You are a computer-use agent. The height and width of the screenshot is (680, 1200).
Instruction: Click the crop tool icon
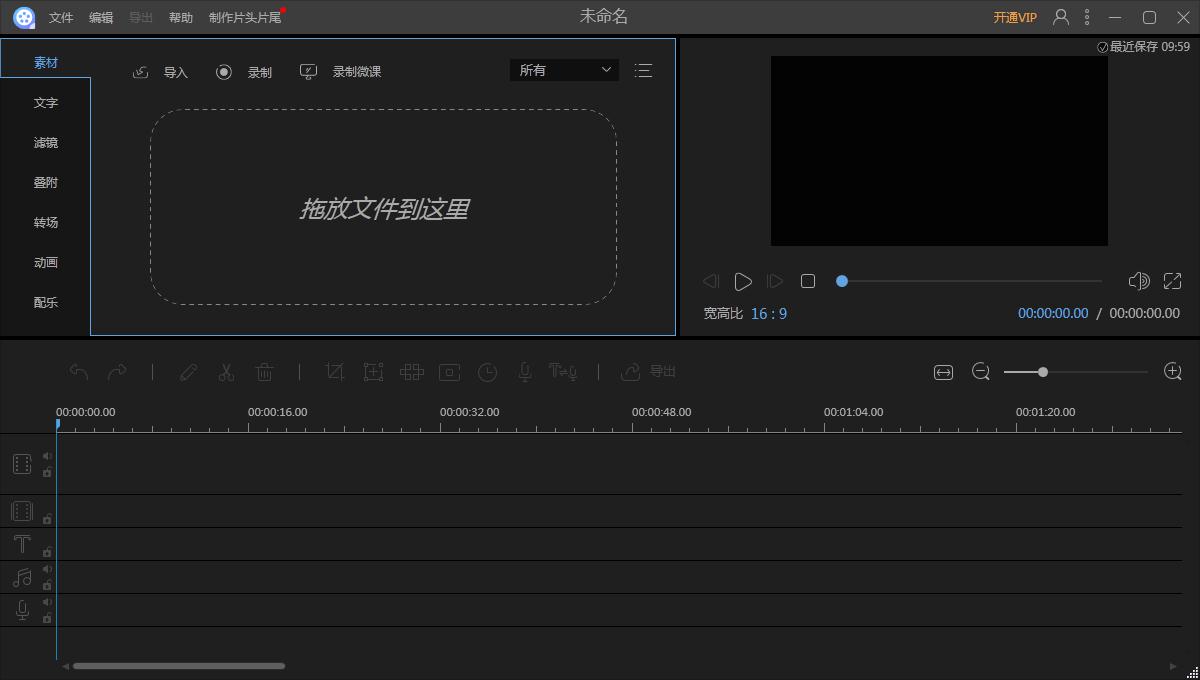[x=335, y=371]
